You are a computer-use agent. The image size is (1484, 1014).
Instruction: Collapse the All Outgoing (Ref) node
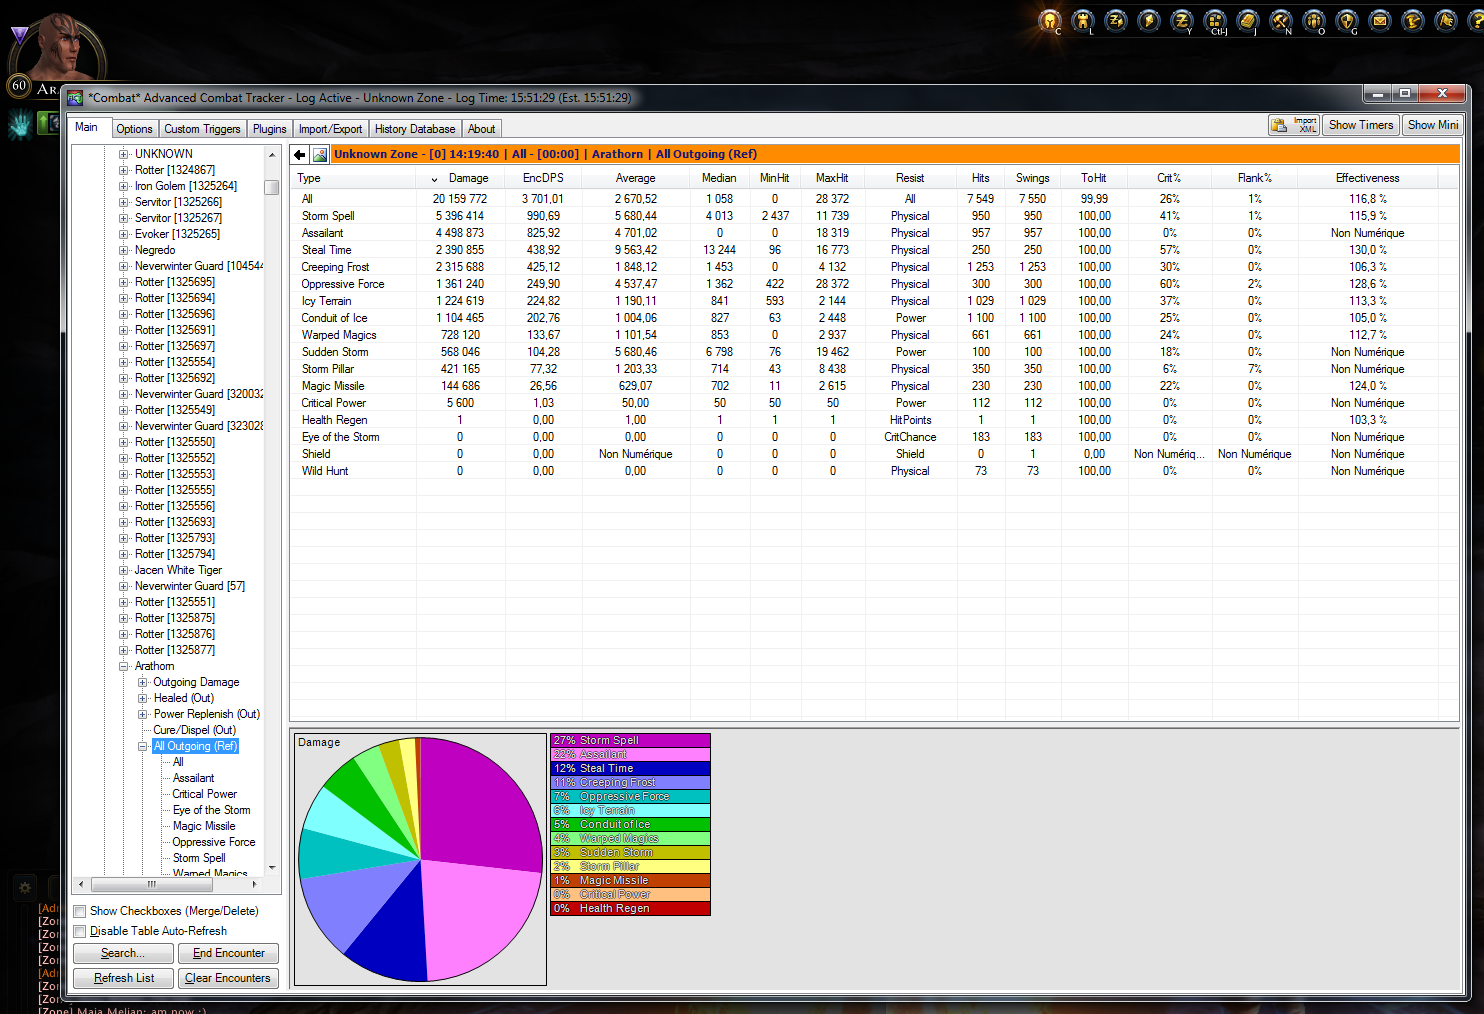pos(142,746)
